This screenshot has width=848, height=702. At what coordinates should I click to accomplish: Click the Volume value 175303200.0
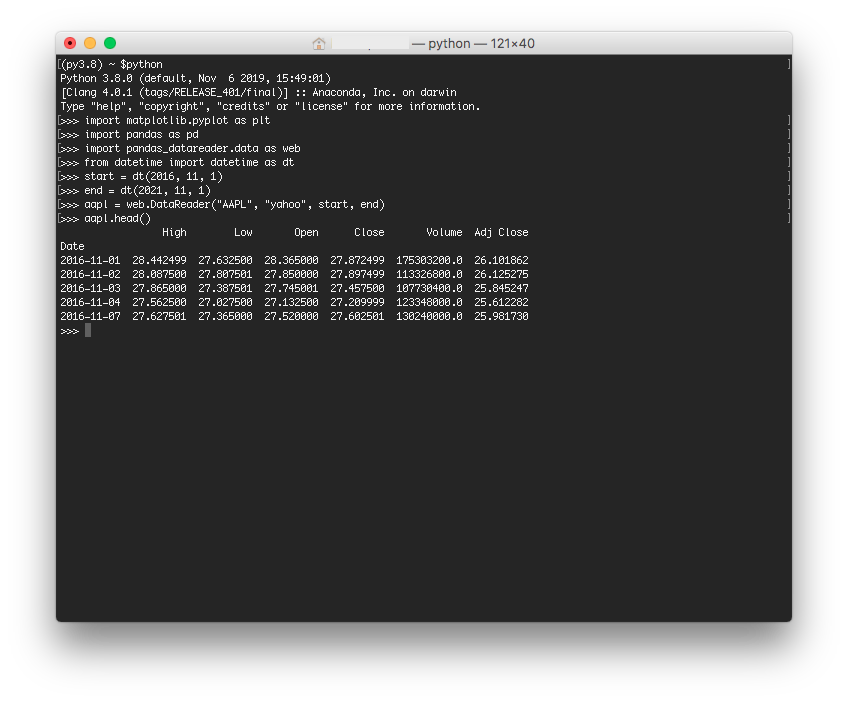429,261
